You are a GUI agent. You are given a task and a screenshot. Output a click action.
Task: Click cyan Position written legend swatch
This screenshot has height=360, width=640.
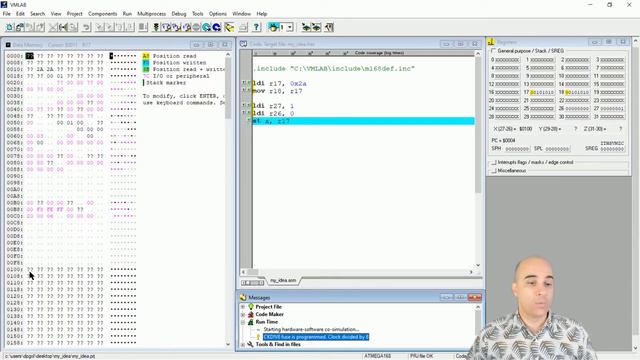tap(146, 62)
